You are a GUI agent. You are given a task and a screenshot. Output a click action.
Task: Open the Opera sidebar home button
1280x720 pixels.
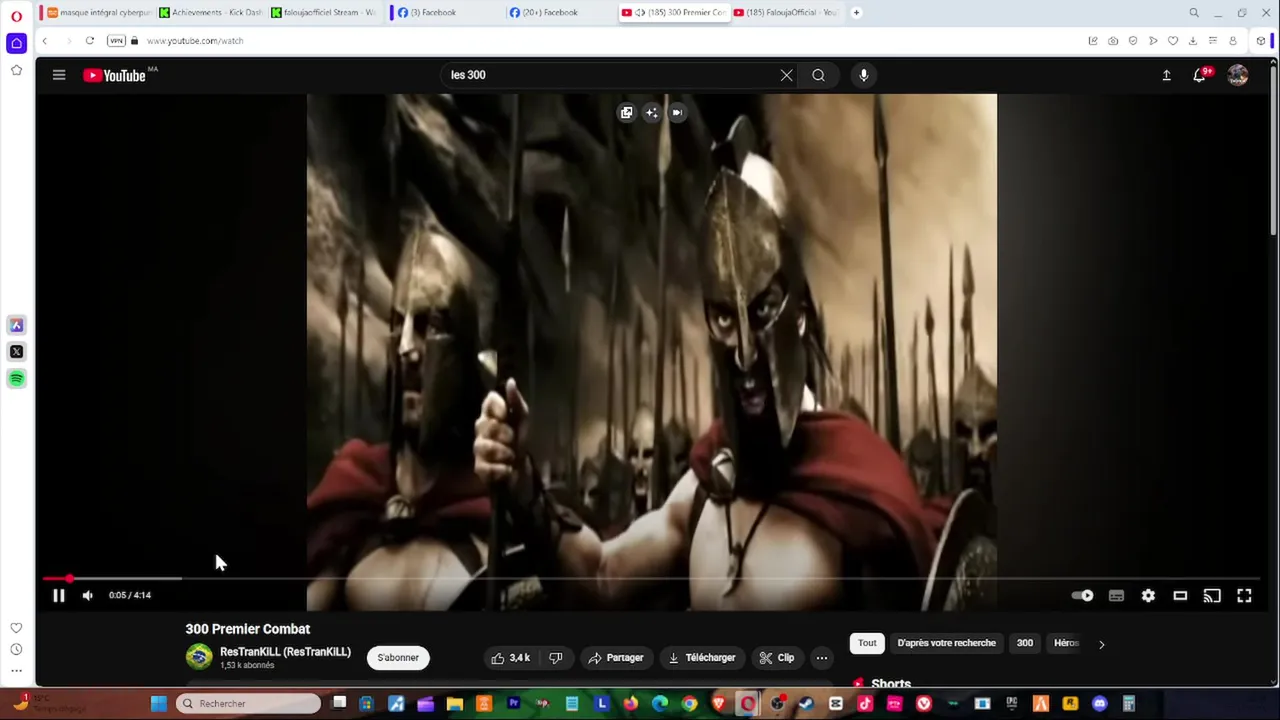point(16,43)
